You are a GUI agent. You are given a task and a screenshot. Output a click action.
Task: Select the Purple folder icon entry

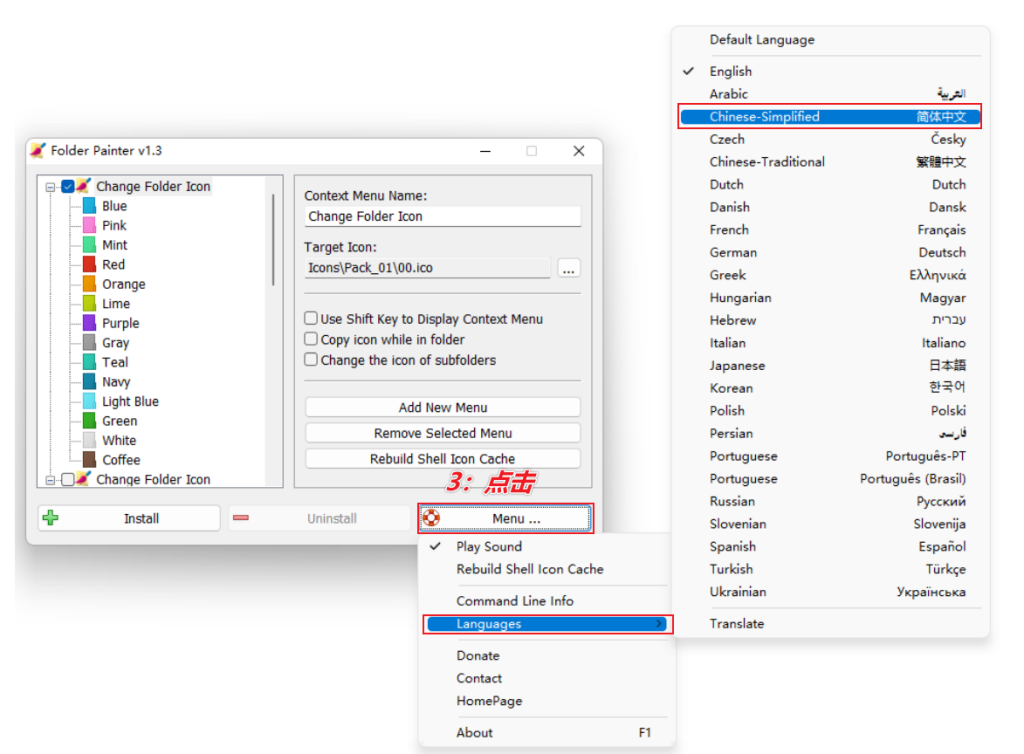click(x=89, y=323)
